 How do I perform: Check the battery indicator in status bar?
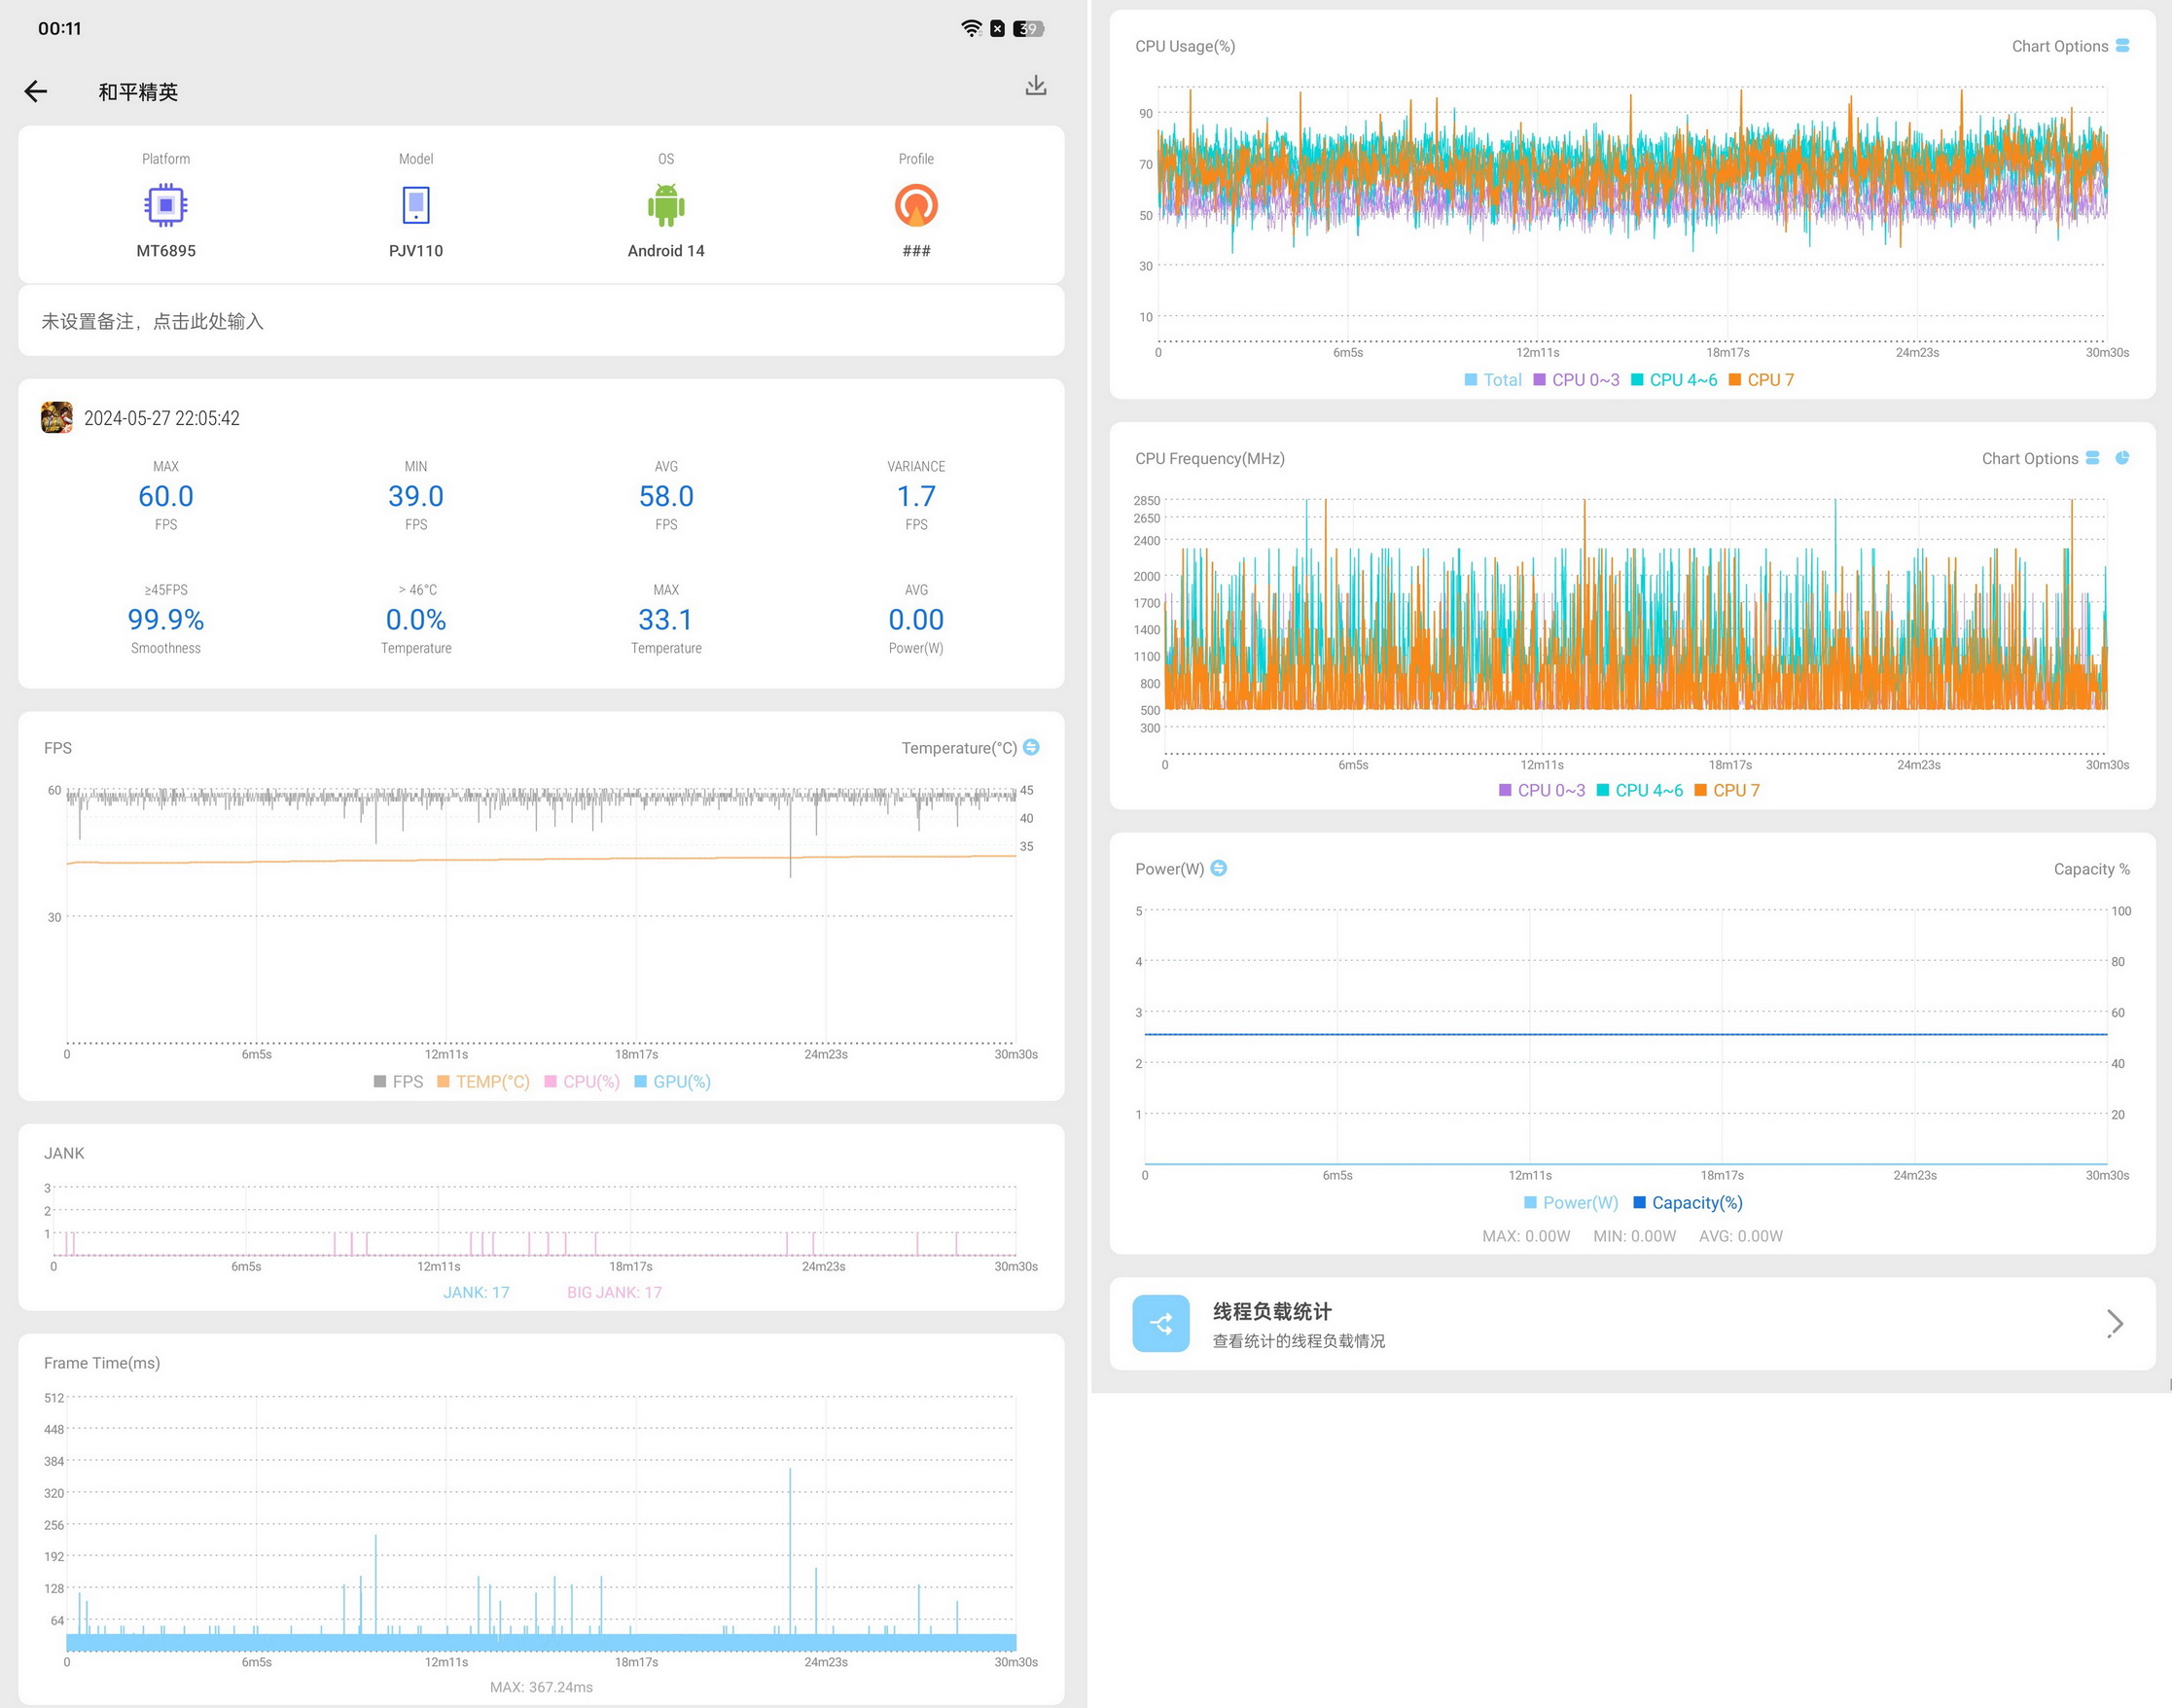pyautogui.click(x=1029, y=28)
